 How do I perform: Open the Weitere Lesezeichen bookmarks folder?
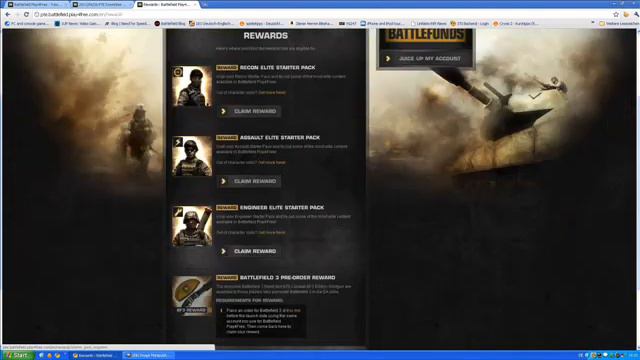point(619,24)
